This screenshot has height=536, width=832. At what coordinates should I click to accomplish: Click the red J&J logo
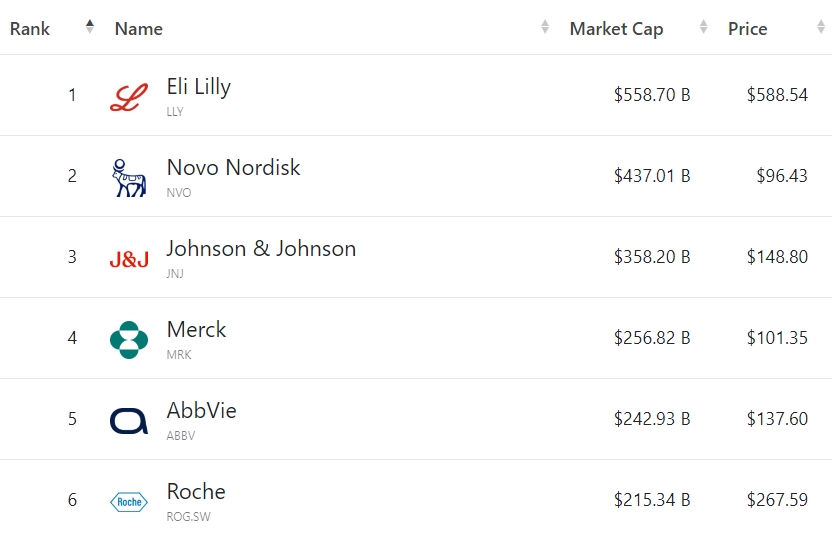pyautogui.click(x=128, y=259)
